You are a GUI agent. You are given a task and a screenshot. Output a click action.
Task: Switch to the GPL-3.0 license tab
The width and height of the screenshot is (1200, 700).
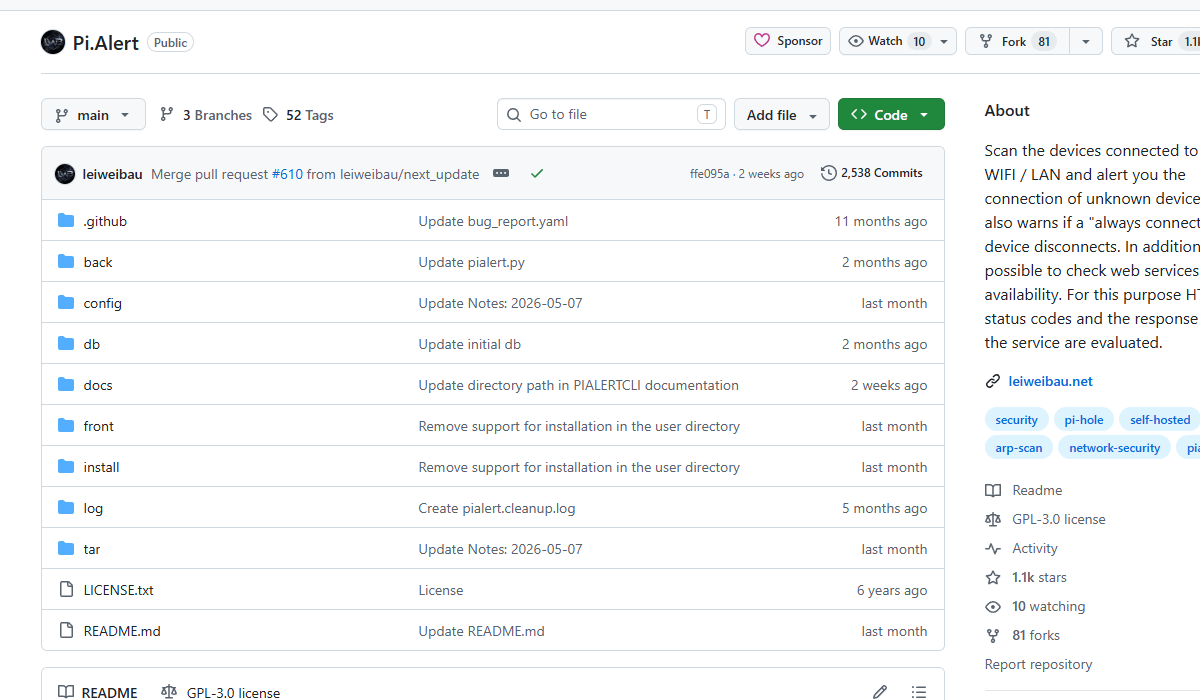click(221, 692)
